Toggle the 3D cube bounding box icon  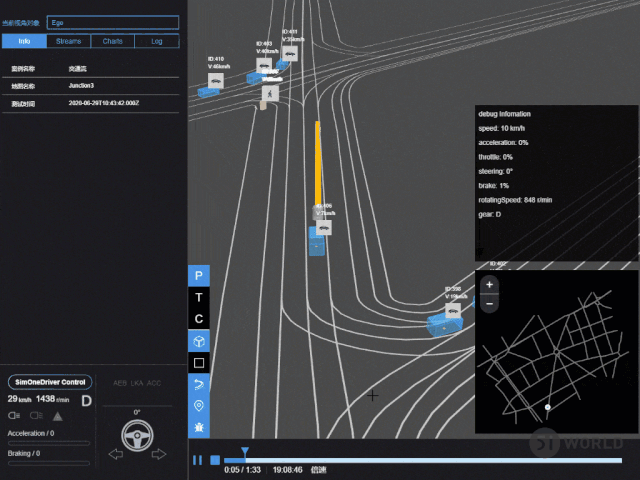click(x=199, y=341)
